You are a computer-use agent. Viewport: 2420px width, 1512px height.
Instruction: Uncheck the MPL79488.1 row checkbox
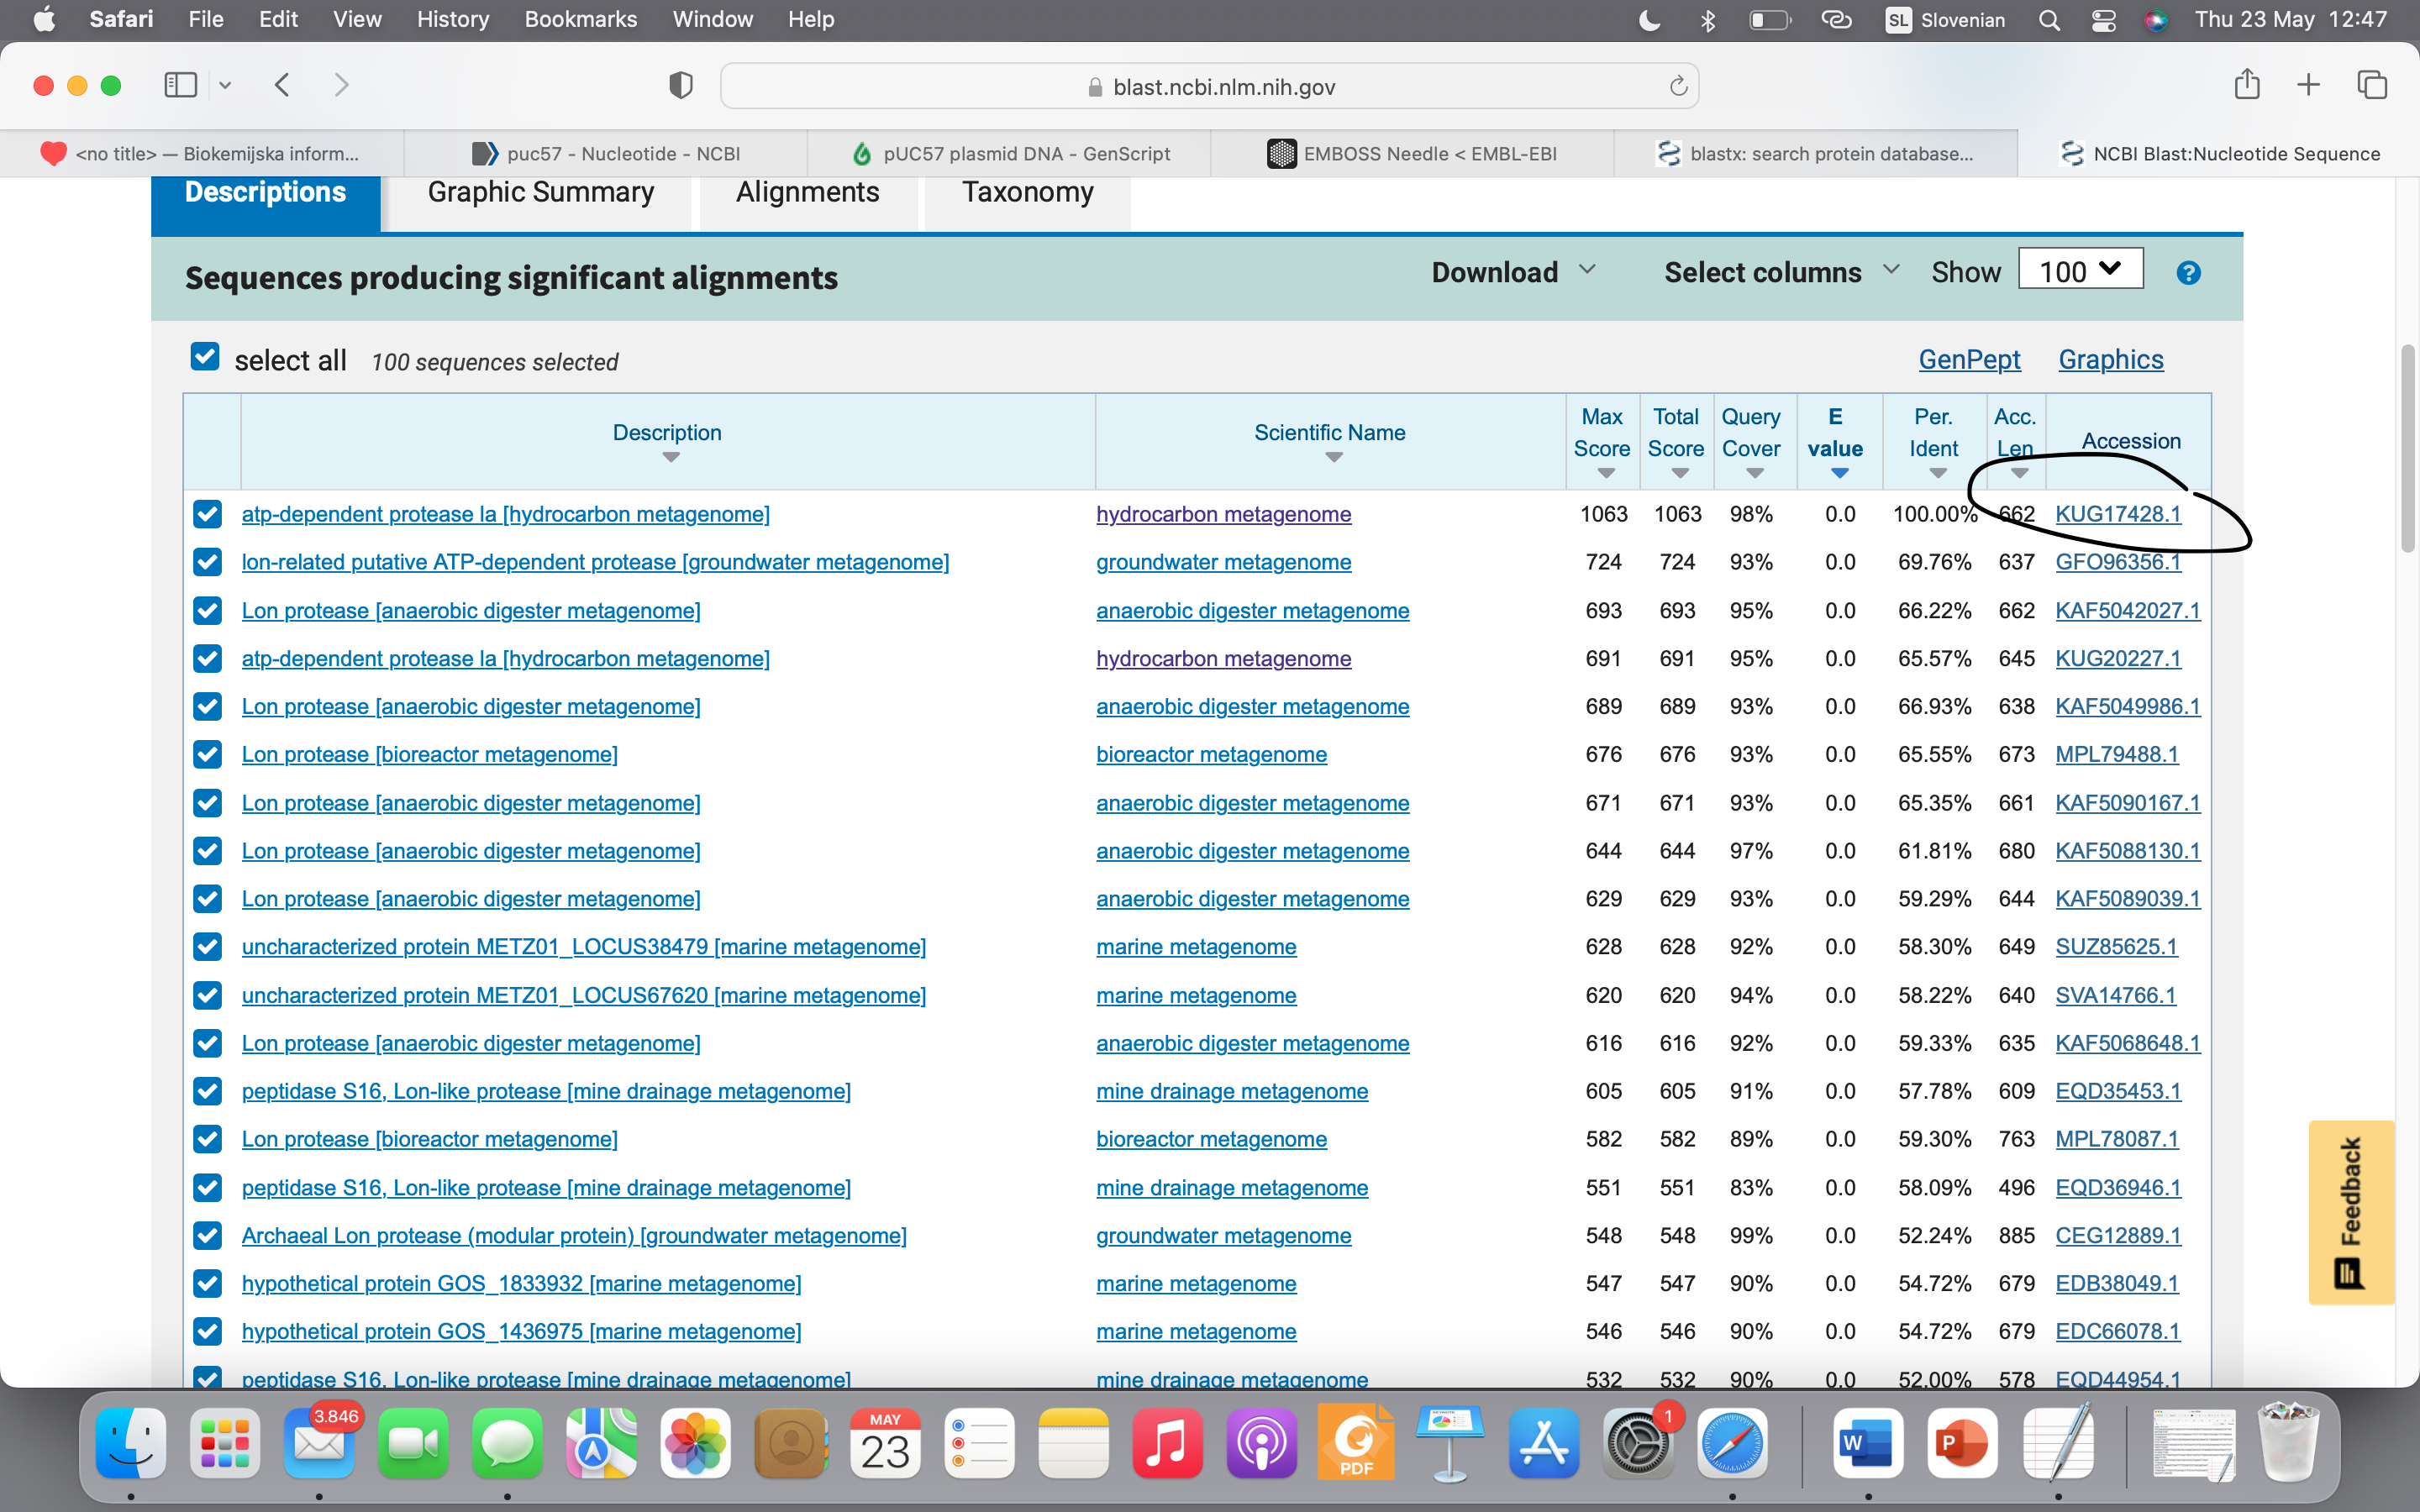pyautogui.click(x=208, y=754)
